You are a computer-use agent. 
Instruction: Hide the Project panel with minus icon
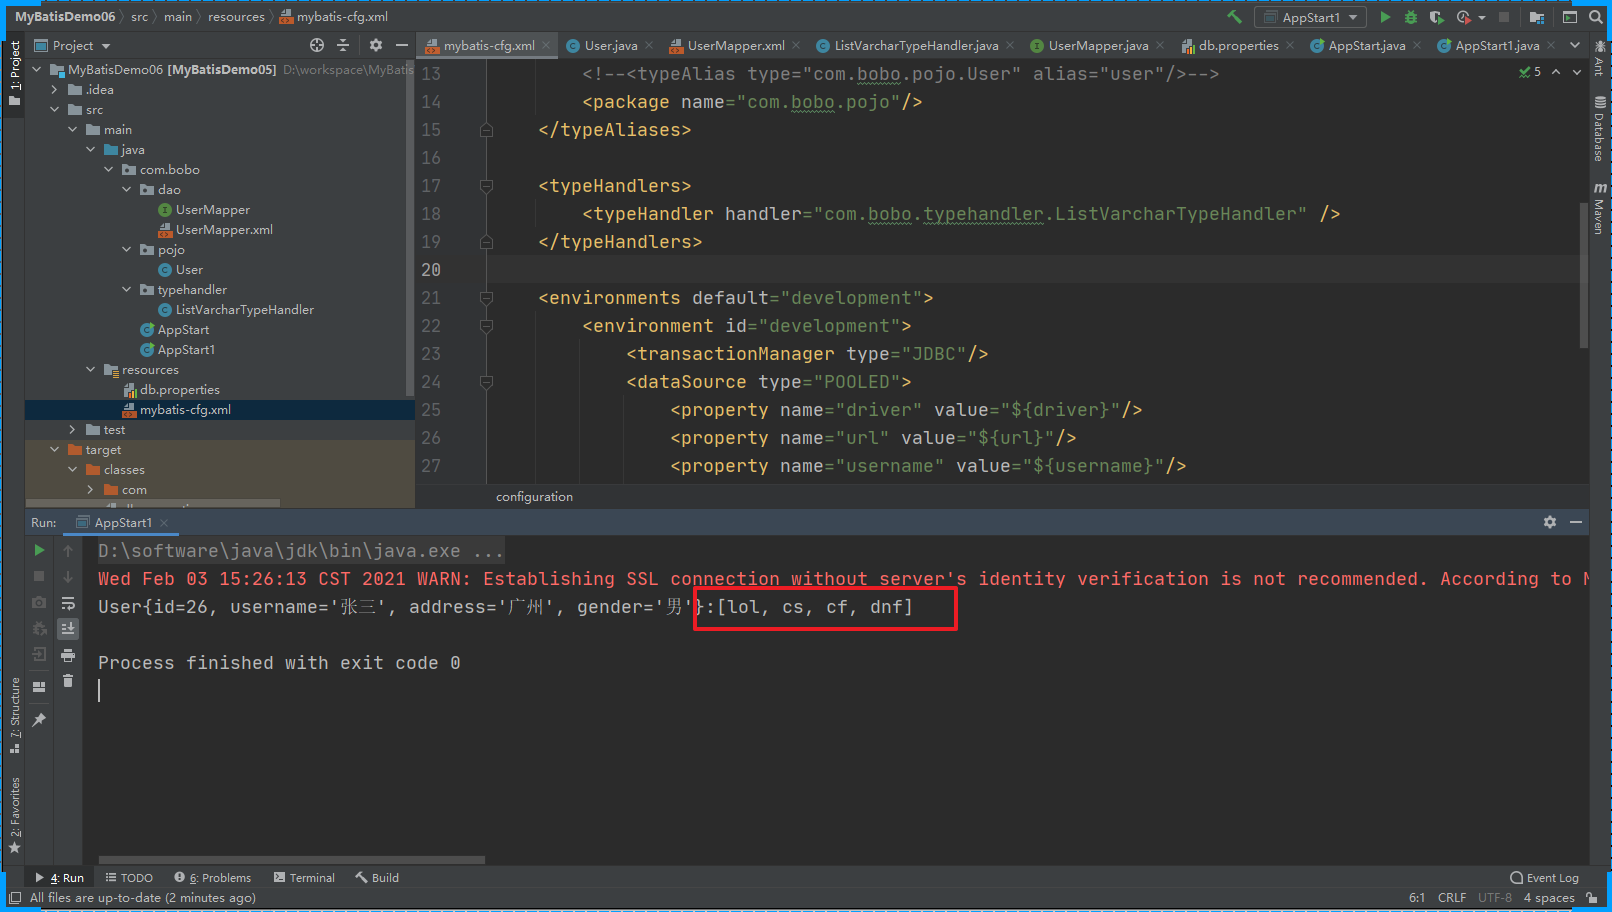[402, 45]
